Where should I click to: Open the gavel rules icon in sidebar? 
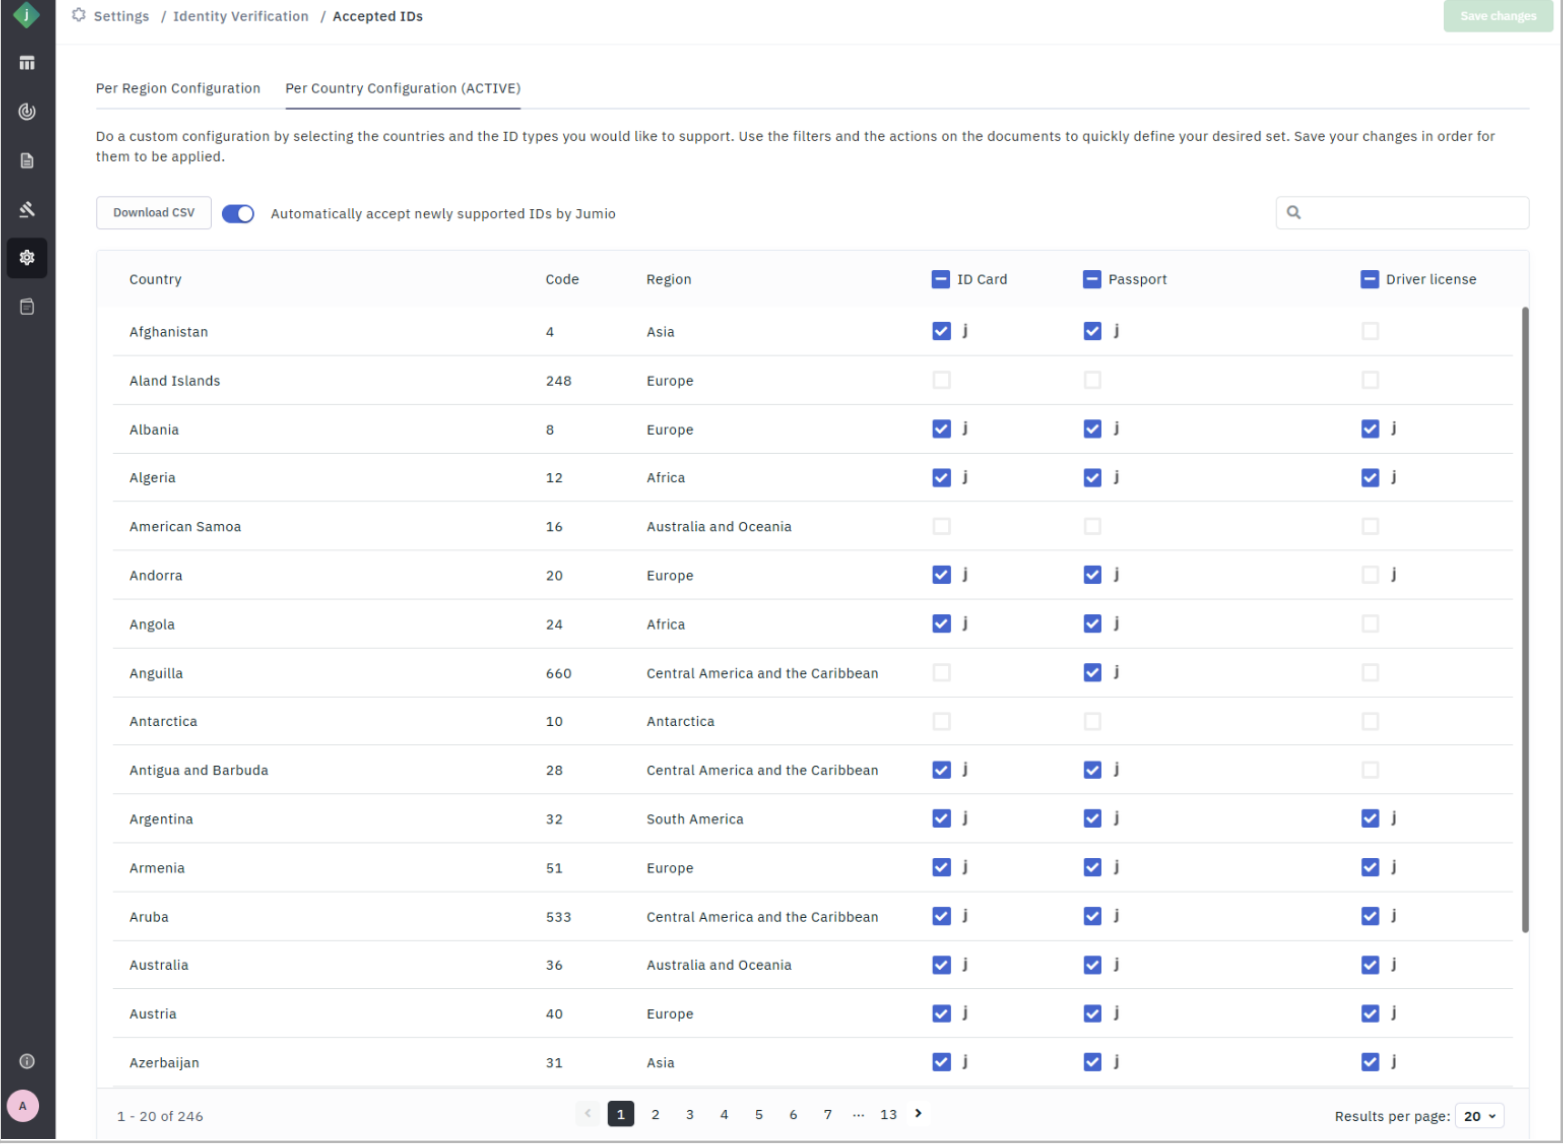coord(27,210)
